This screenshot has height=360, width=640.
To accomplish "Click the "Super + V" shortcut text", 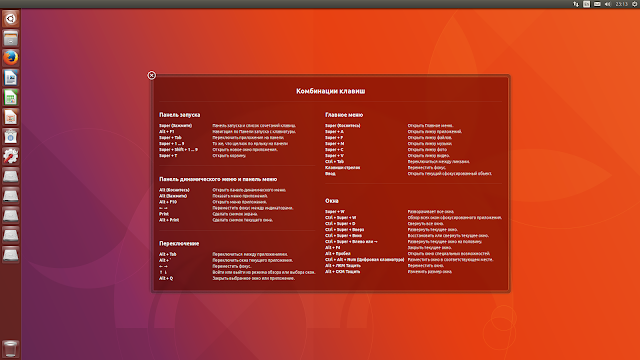I will pos(334,156).
